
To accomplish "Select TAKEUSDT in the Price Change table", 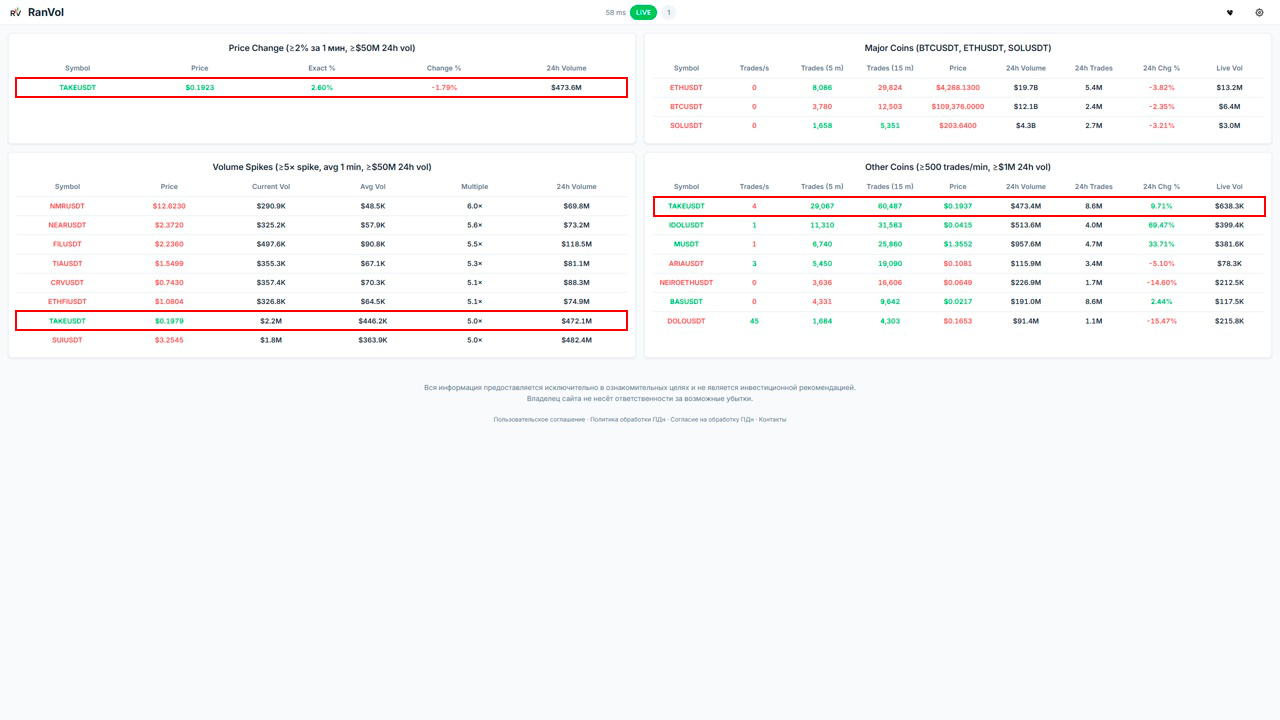I will [x=77, y=88].
